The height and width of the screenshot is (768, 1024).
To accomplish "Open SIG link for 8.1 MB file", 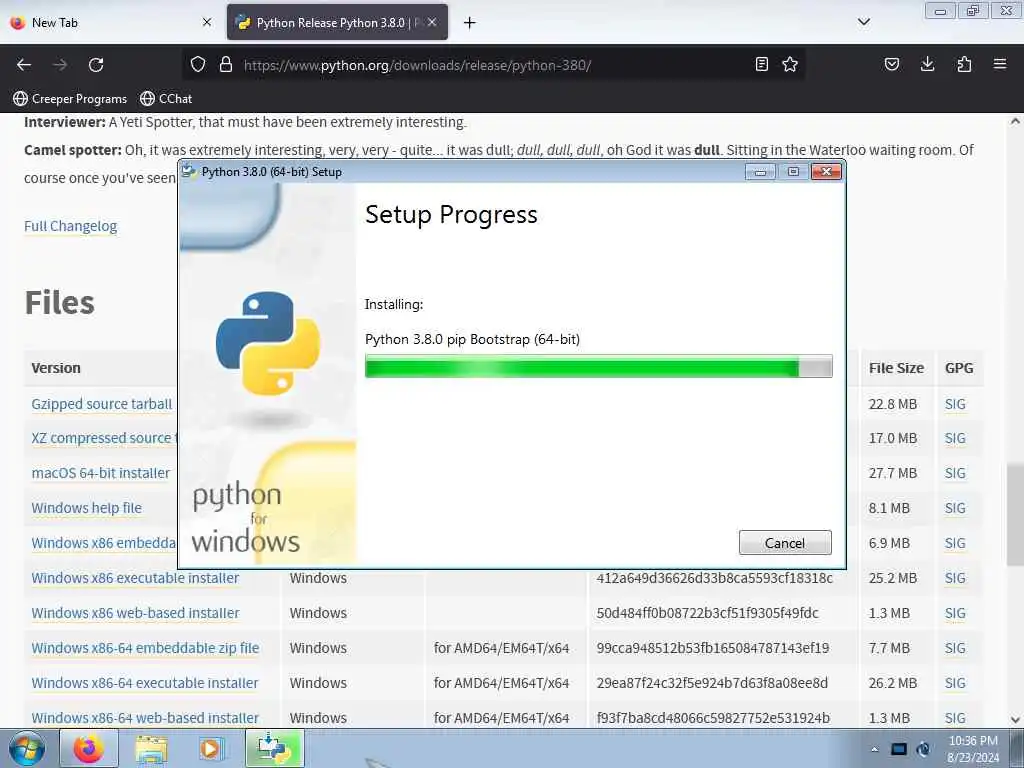I will point(955,507).
